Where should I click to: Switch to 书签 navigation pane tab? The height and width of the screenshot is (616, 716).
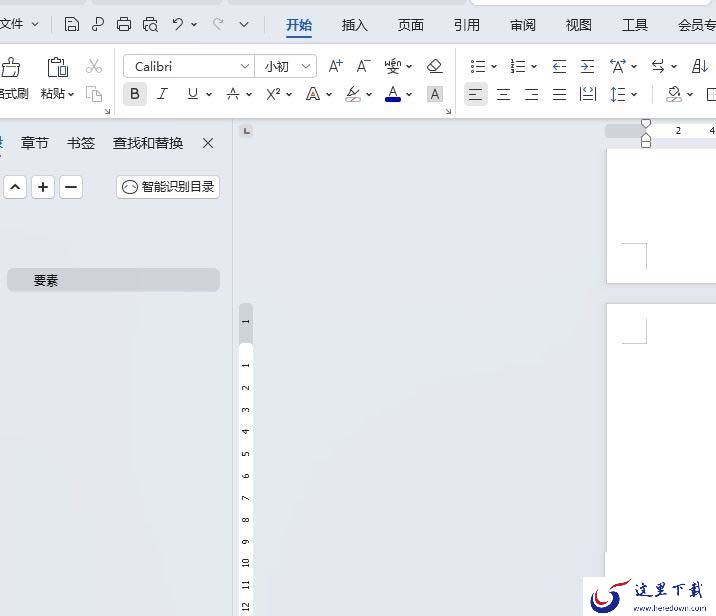tap(81, 143)
